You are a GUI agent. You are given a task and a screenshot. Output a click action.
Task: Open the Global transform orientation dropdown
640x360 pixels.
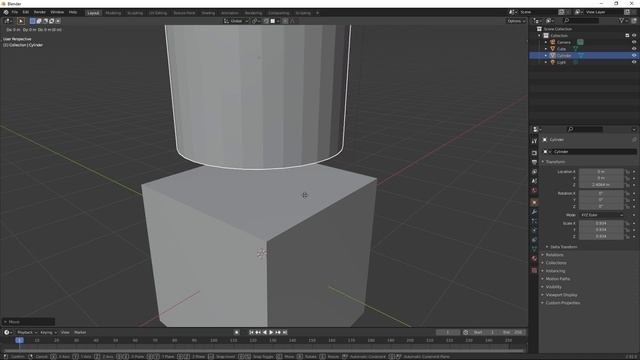coord(236,21)
